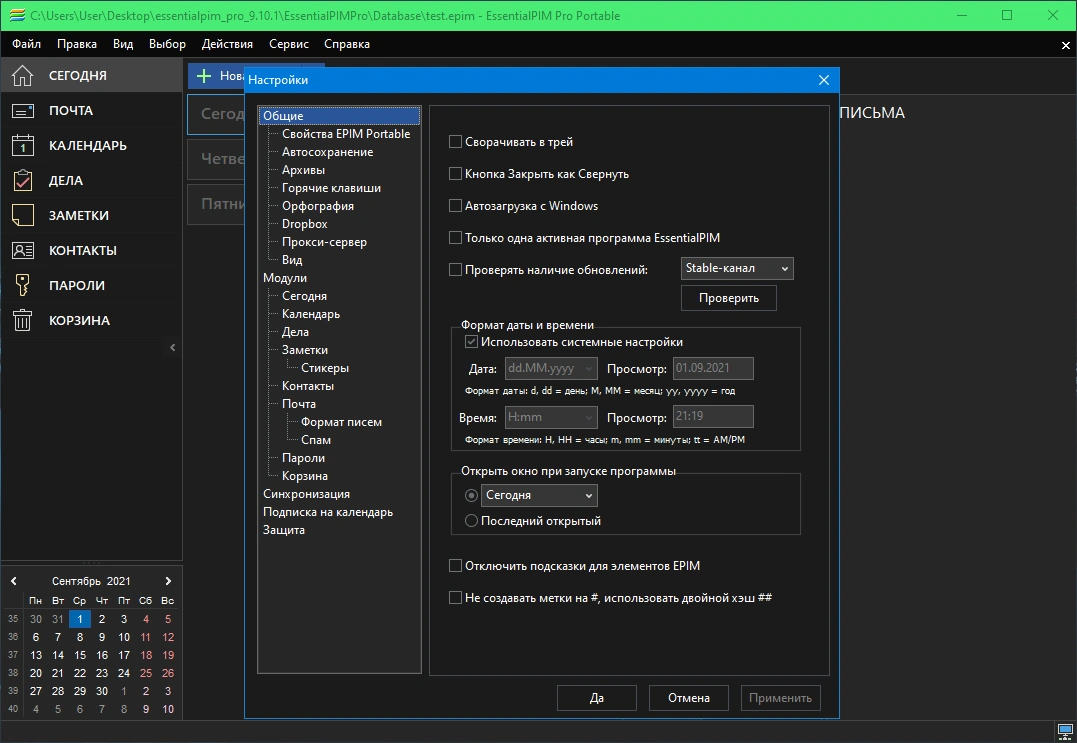Open the Заметки note icon

pyautogui.click(x=23, y=216)
